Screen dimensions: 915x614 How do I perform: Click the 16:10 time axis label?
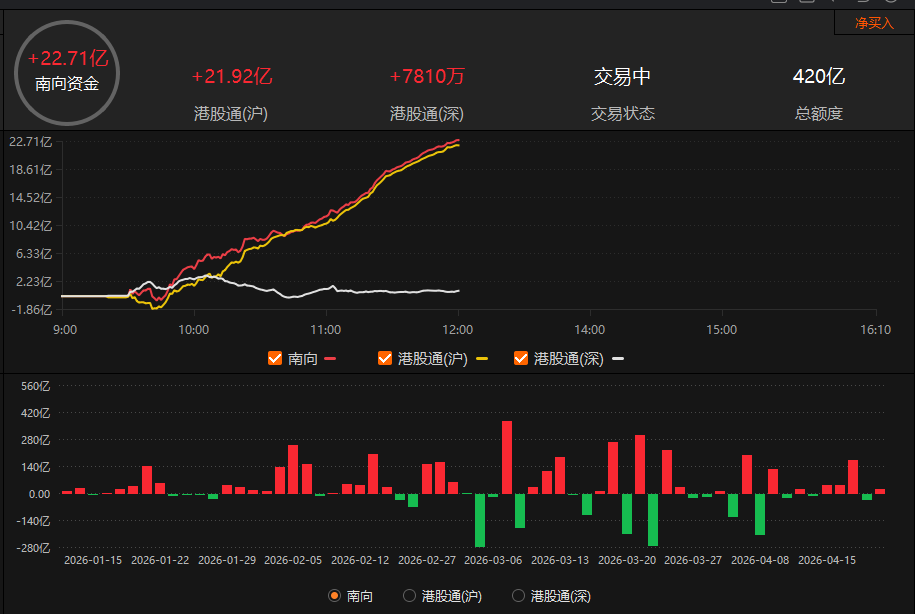(x=875, y=330)
